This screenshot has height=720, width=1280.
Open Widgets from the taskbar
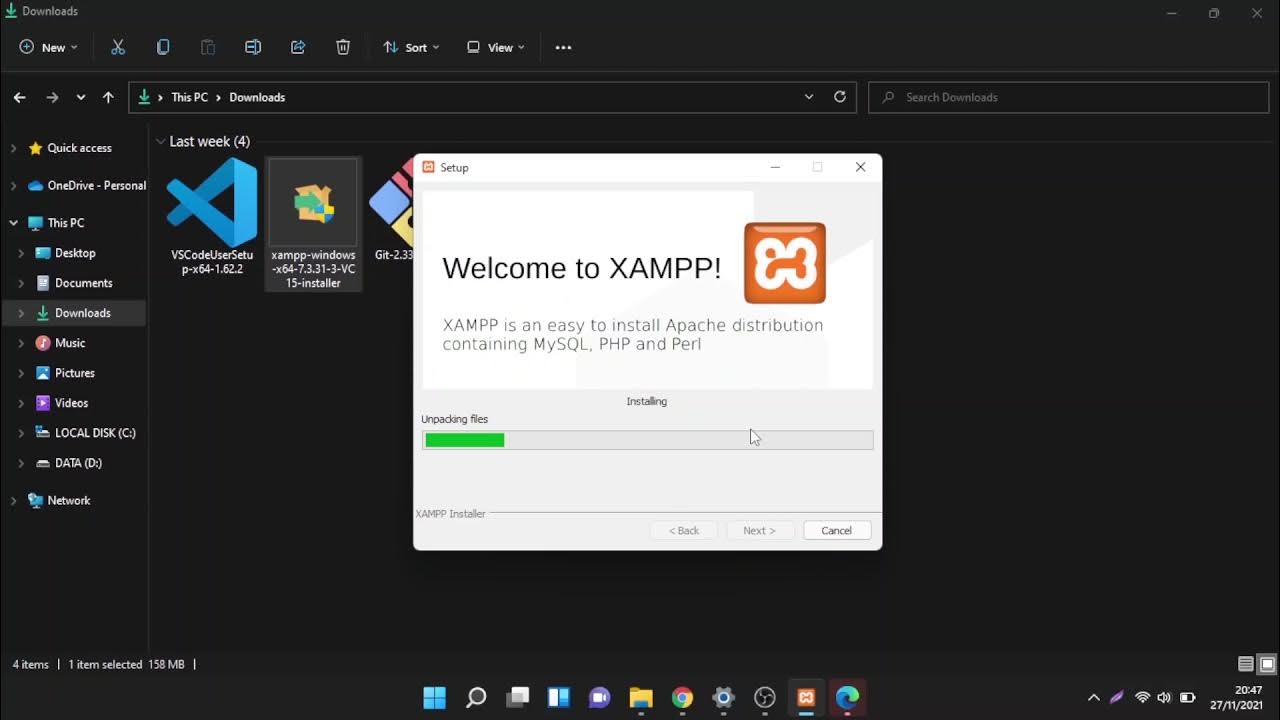coord(558,697)
